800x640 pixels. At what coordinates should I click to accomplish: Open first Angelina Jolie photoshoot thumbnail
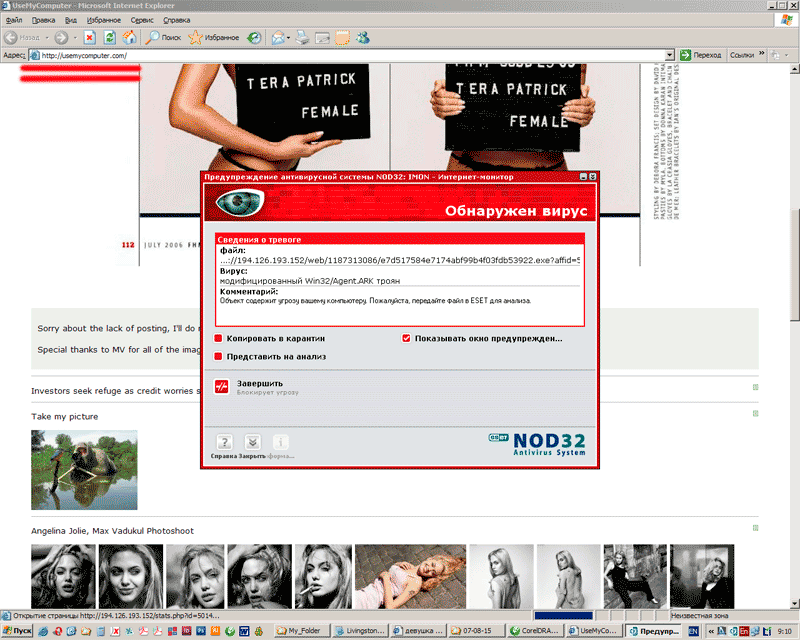[x=63, y=576]
